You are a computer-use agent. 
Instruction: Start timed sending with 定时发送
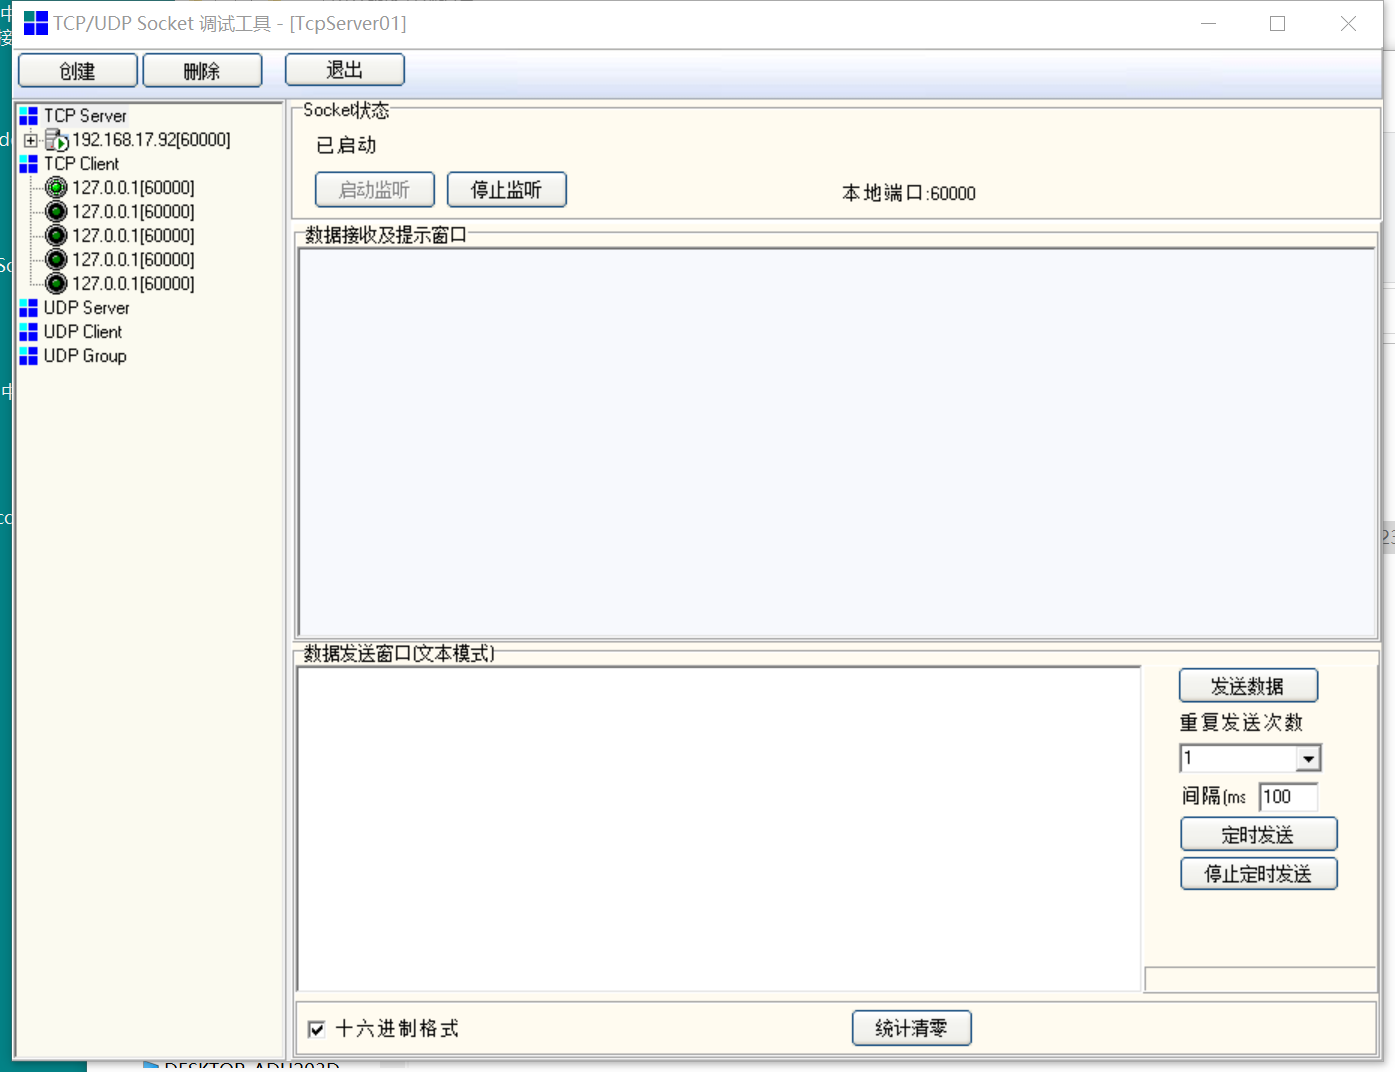pyautogui.click(x=1258, y=835)
